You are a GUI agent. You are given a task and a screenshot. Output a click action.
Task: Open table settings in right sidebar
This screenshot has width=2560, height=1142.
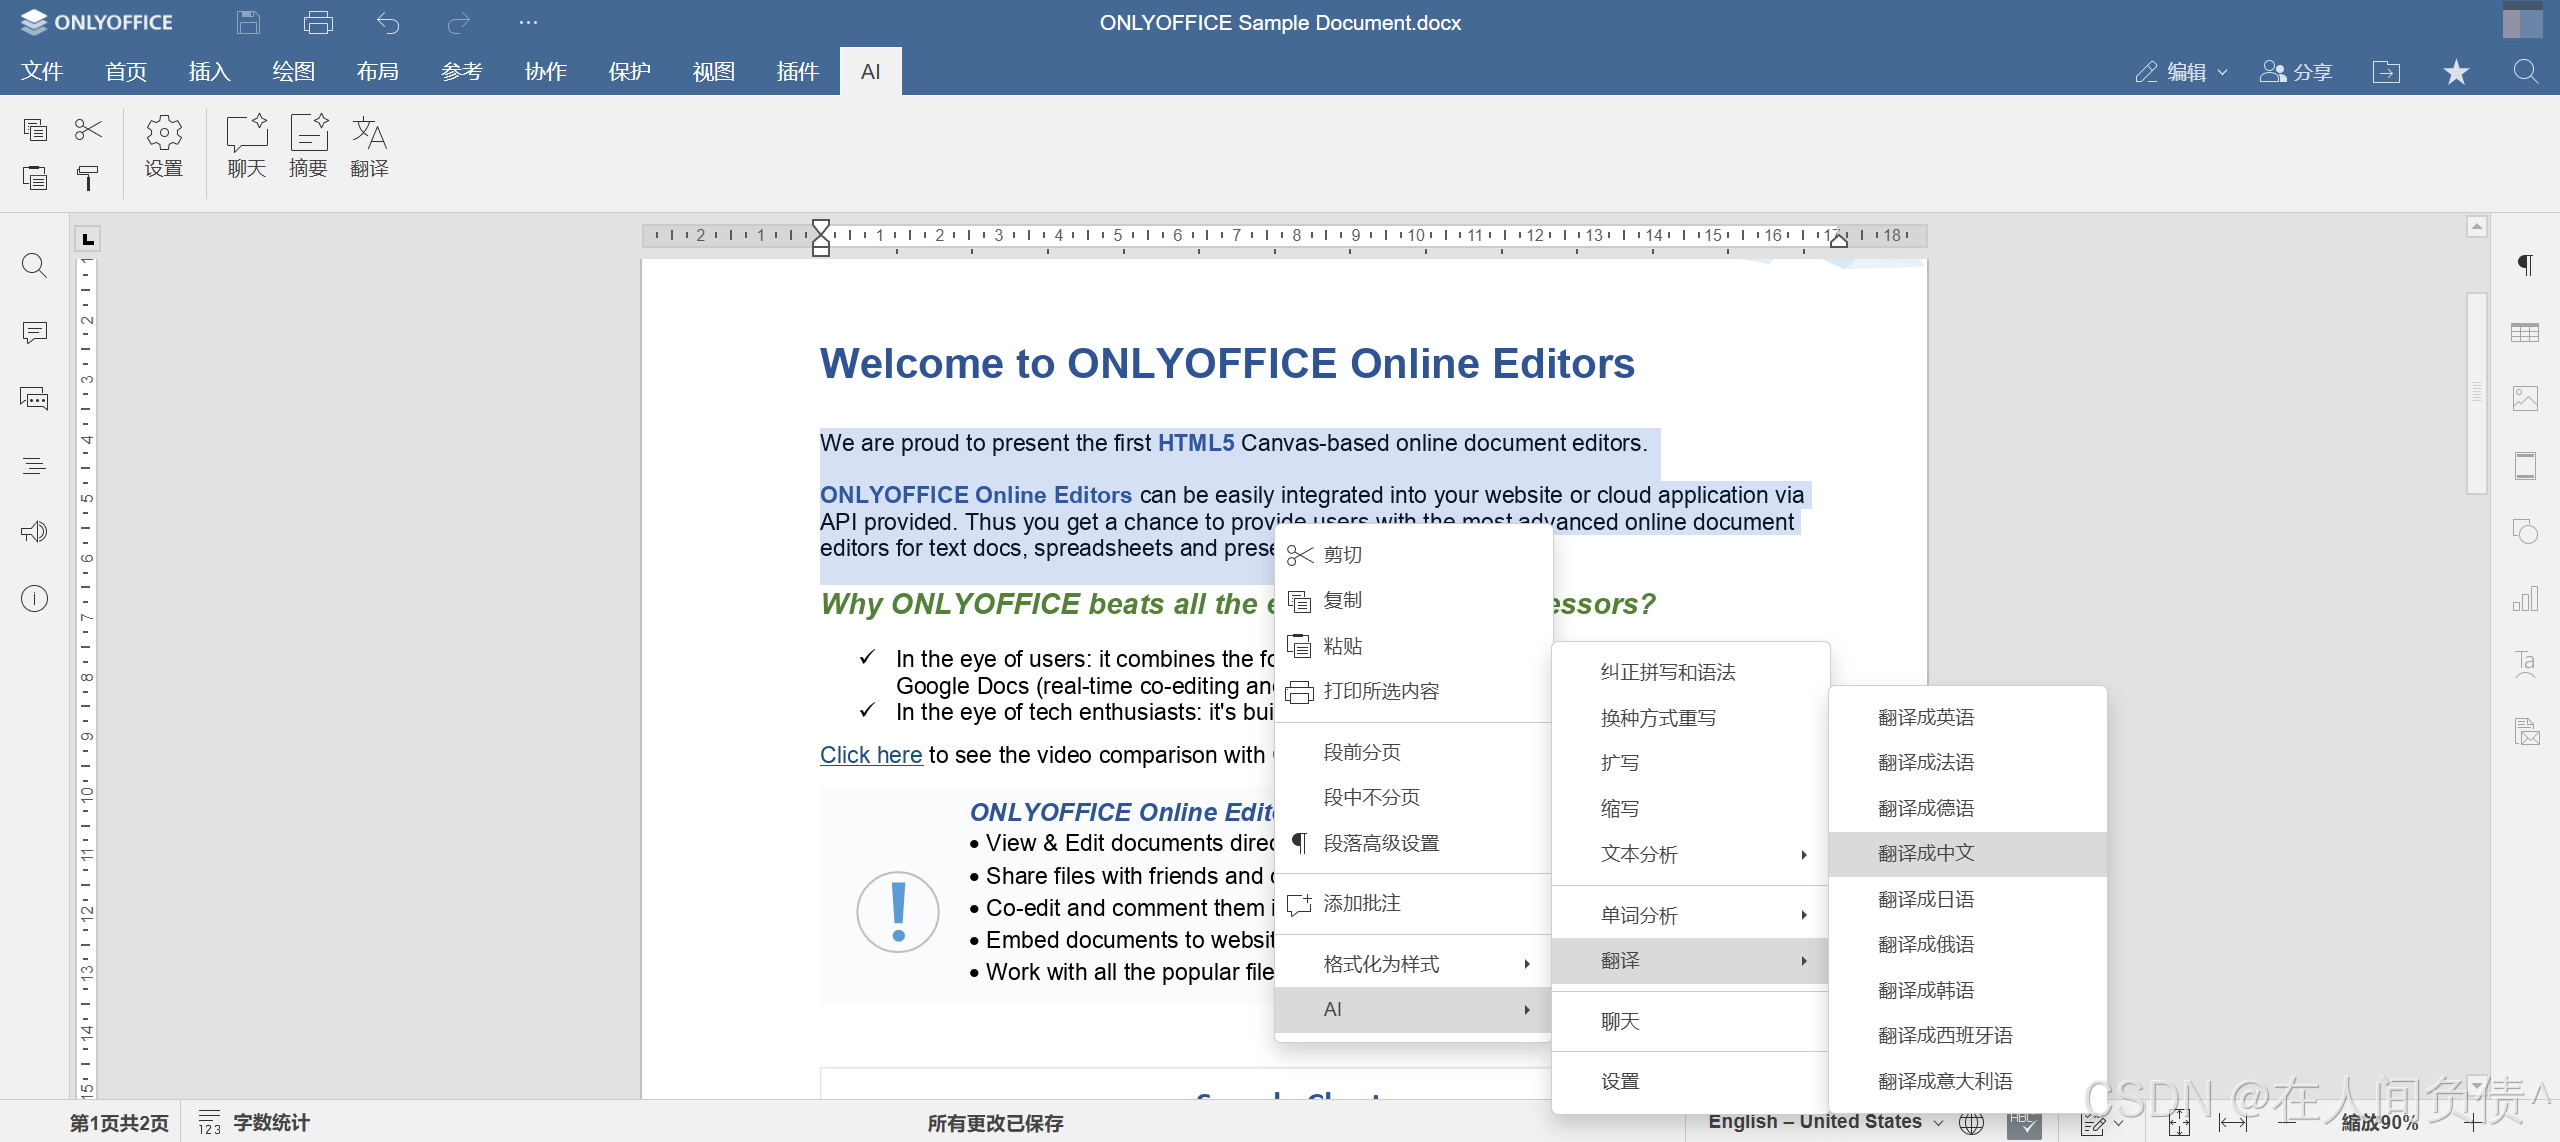[x=2525, y=333]
